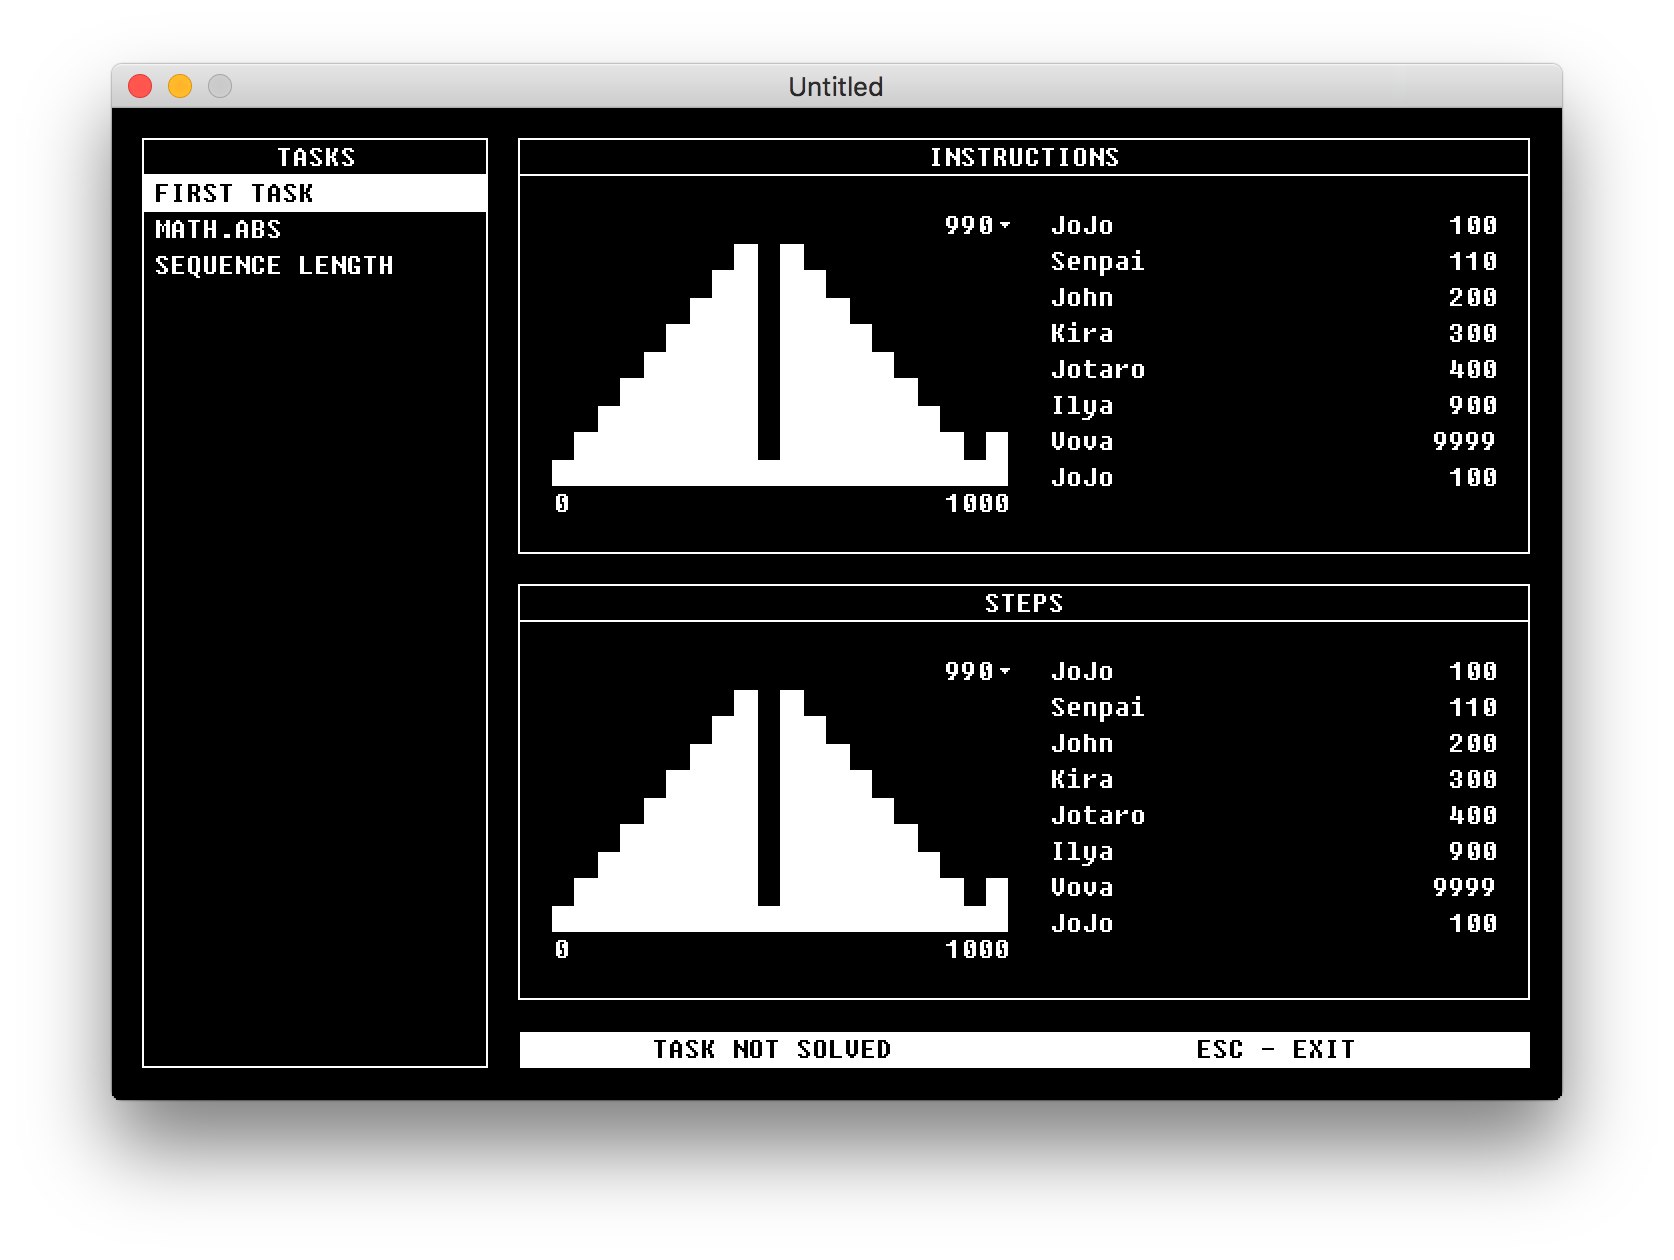Click the TASK NOT SOLVED status text
This screenshot has width=1674, height=1260.
pos(772,1049)
